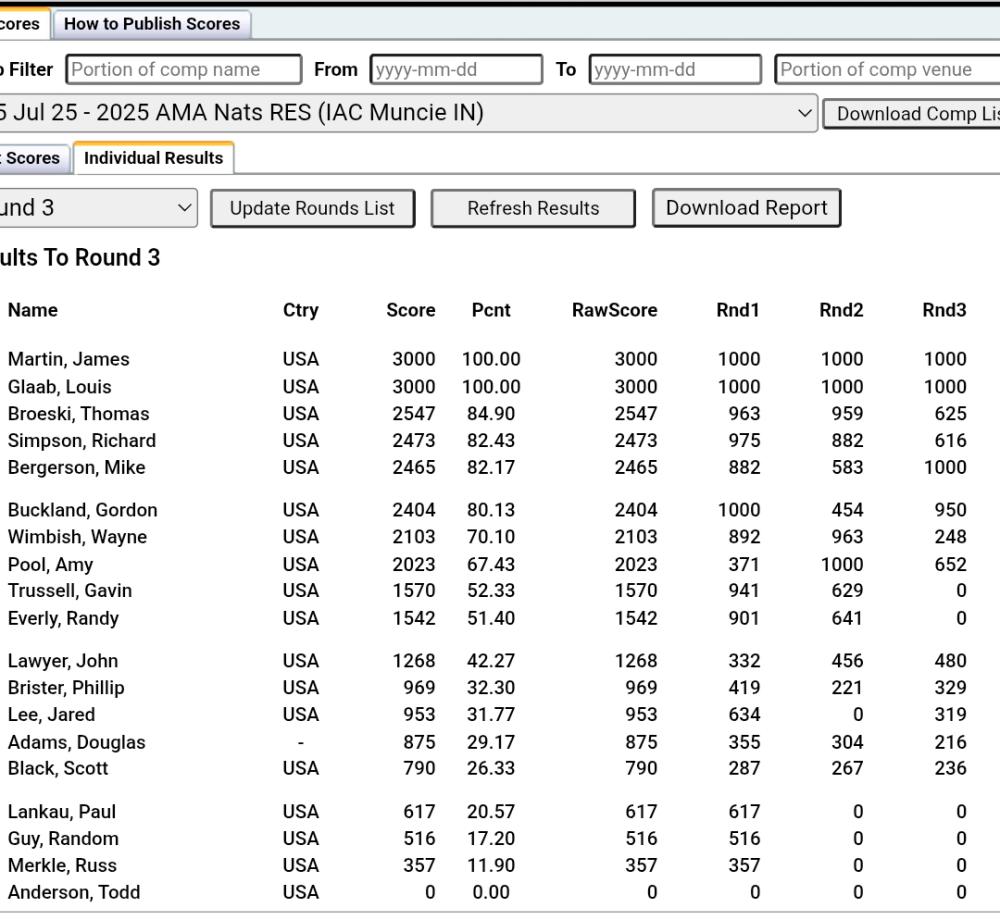Click the Score column header

(411, 310)
